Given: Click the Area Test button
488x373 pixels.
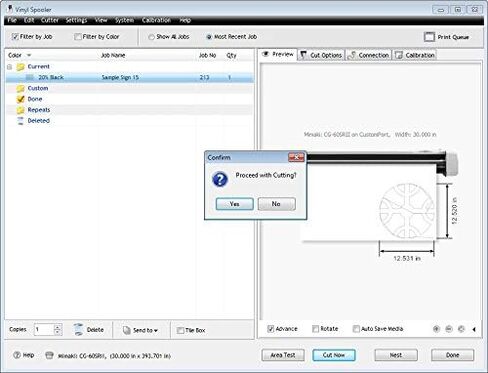Looking at the screenshot, I should [283, 355].
